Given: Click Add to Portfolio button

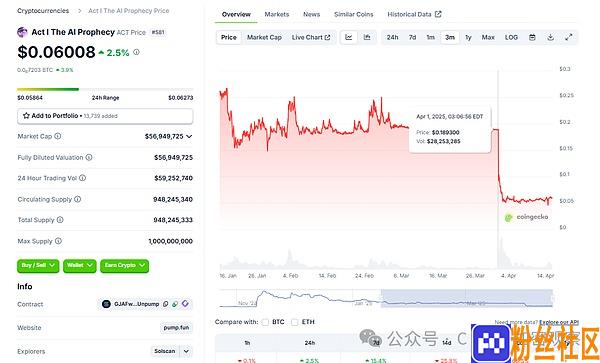Looking at the screenshot, I should (x=105, y=116).
